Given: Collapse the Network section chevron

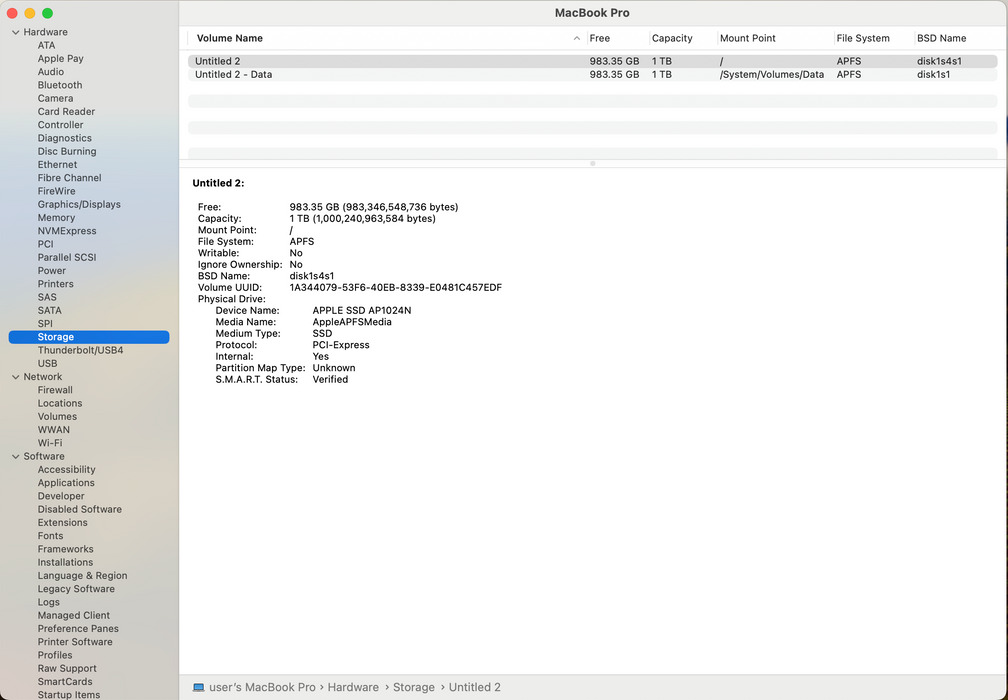Looking at the screenshot, I should tap(15, 377).
